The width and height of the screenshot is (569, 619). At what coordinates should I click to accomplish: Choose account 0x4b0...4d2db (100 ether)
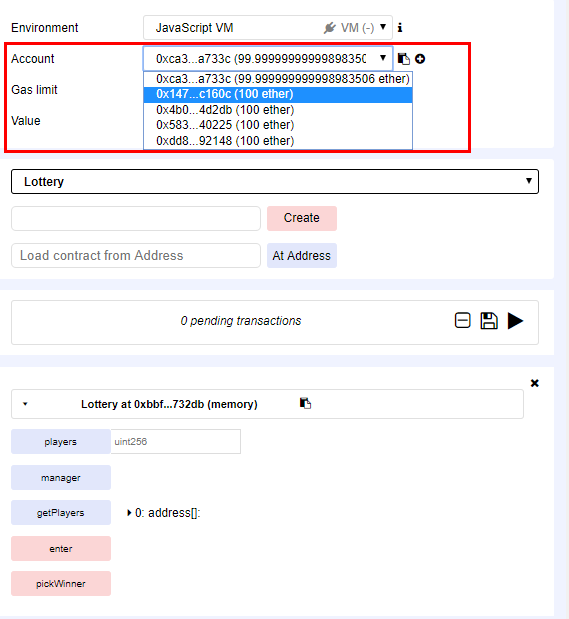(x=278, y=110)
